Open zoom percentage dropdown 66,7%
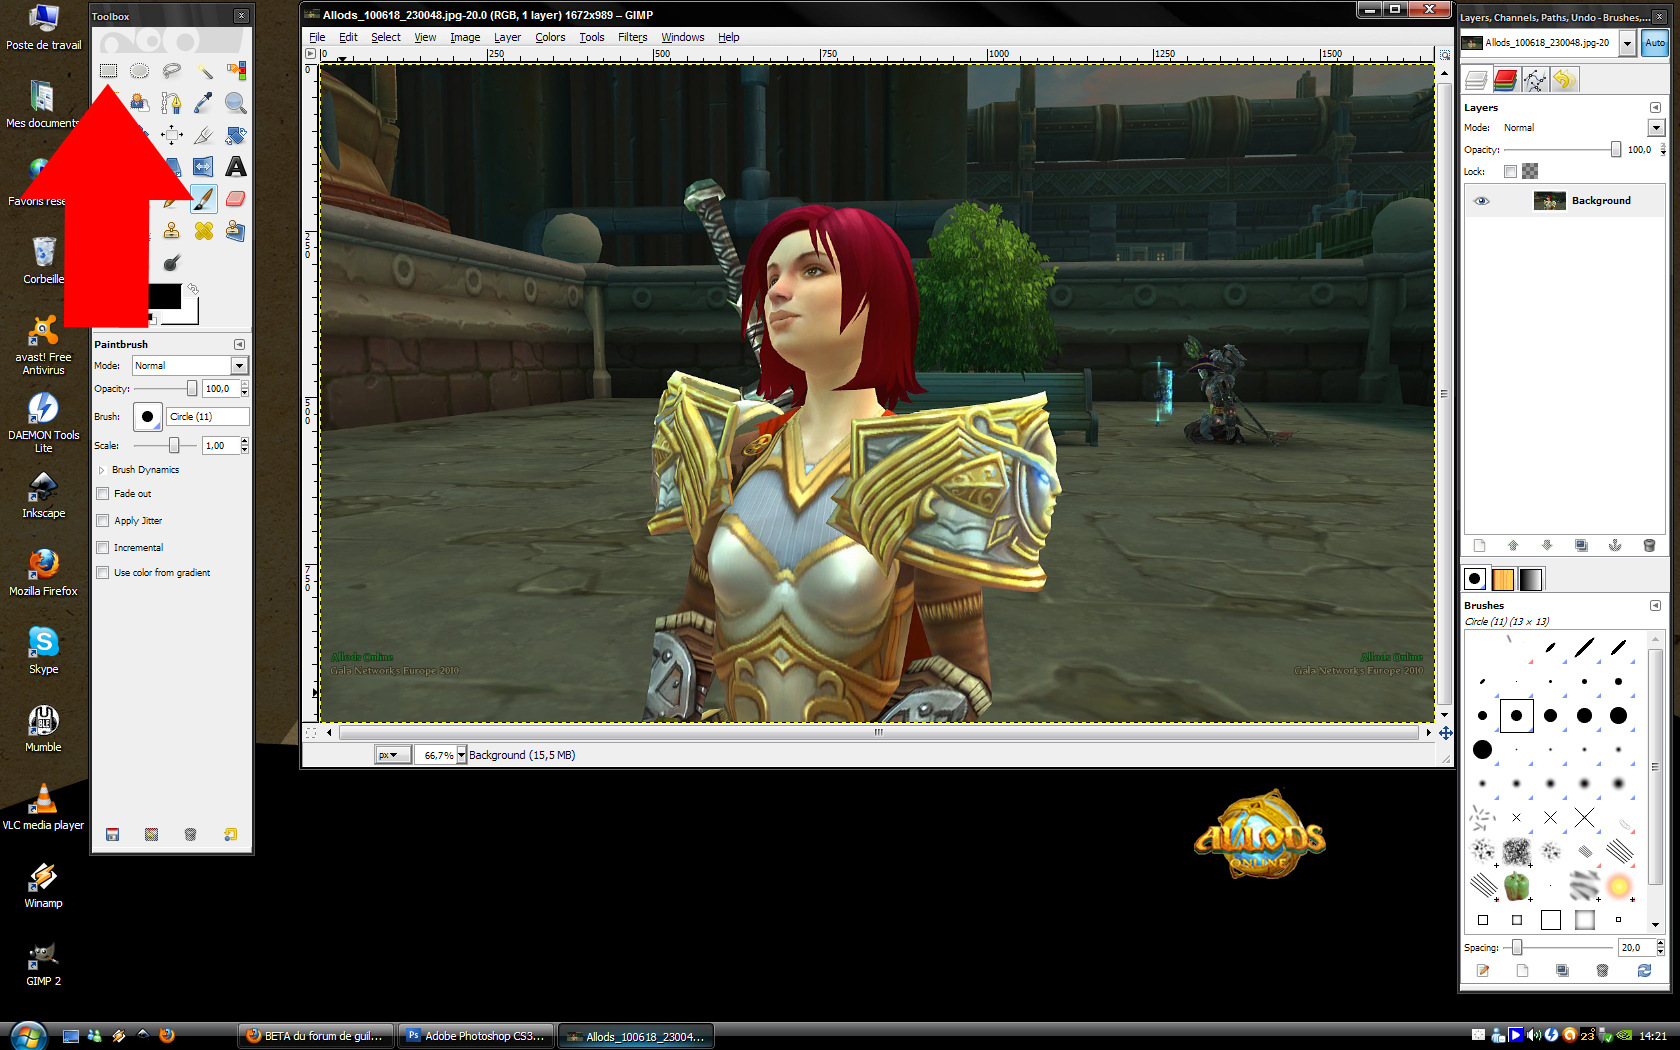Viewport: 1680px width, 1050px height. click(461, 755)
